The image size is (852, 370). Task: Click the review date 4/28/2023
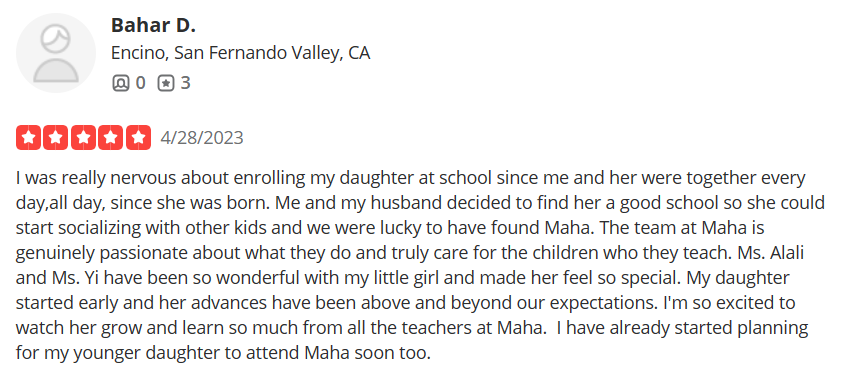(202, 138)
